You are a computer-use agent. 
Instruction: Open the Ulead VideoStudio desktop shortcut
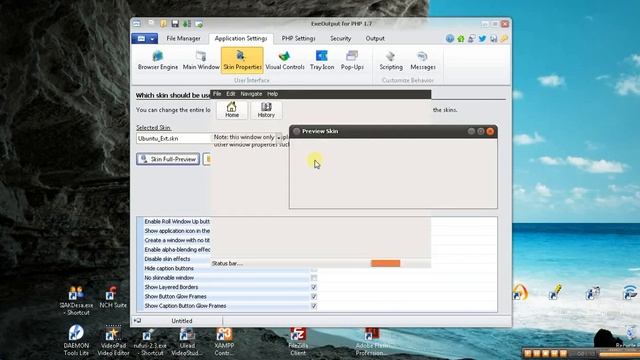[187, 342]
